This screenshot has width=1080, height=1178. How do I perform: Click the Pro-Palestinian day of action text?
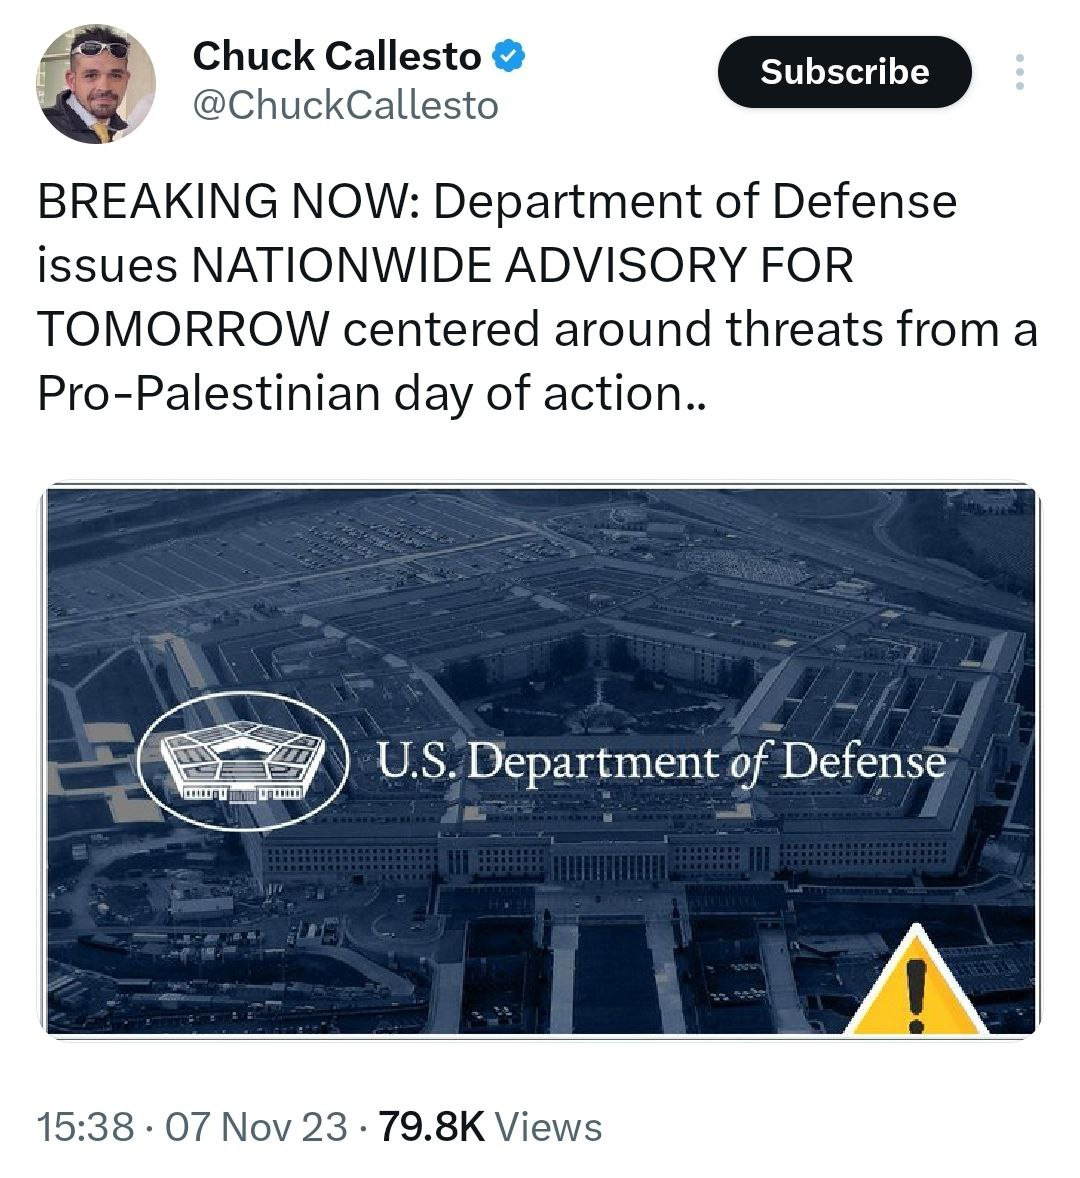(x=370, y=393)
